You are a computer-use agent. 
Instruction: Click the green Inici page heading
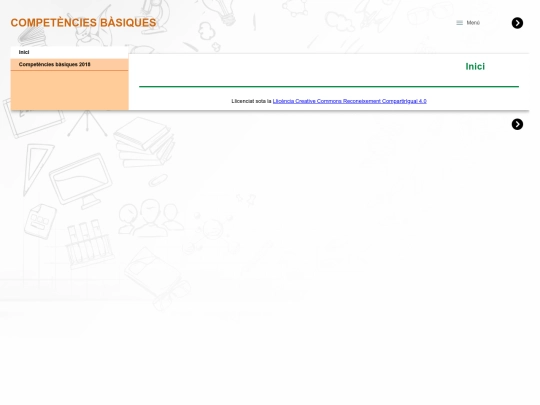click(475, 66)
